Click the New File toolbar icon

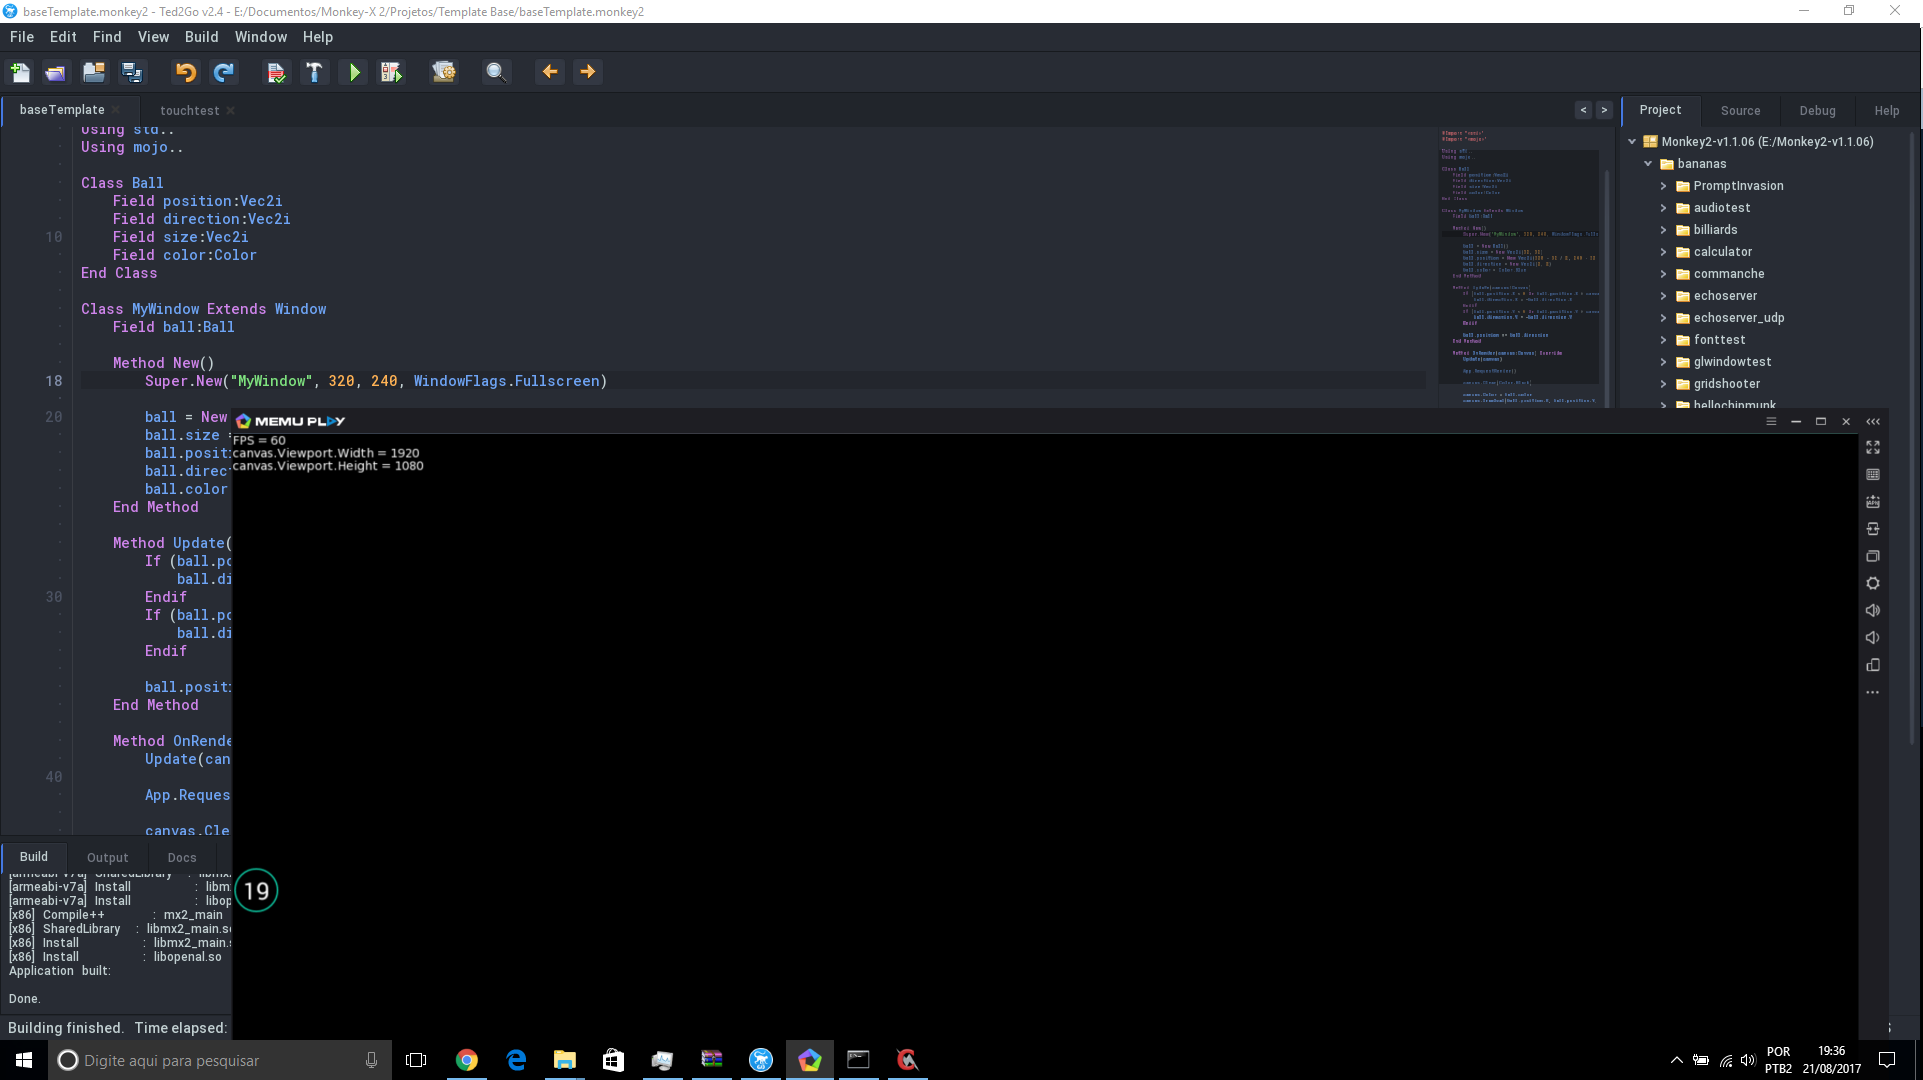point(20,72)
